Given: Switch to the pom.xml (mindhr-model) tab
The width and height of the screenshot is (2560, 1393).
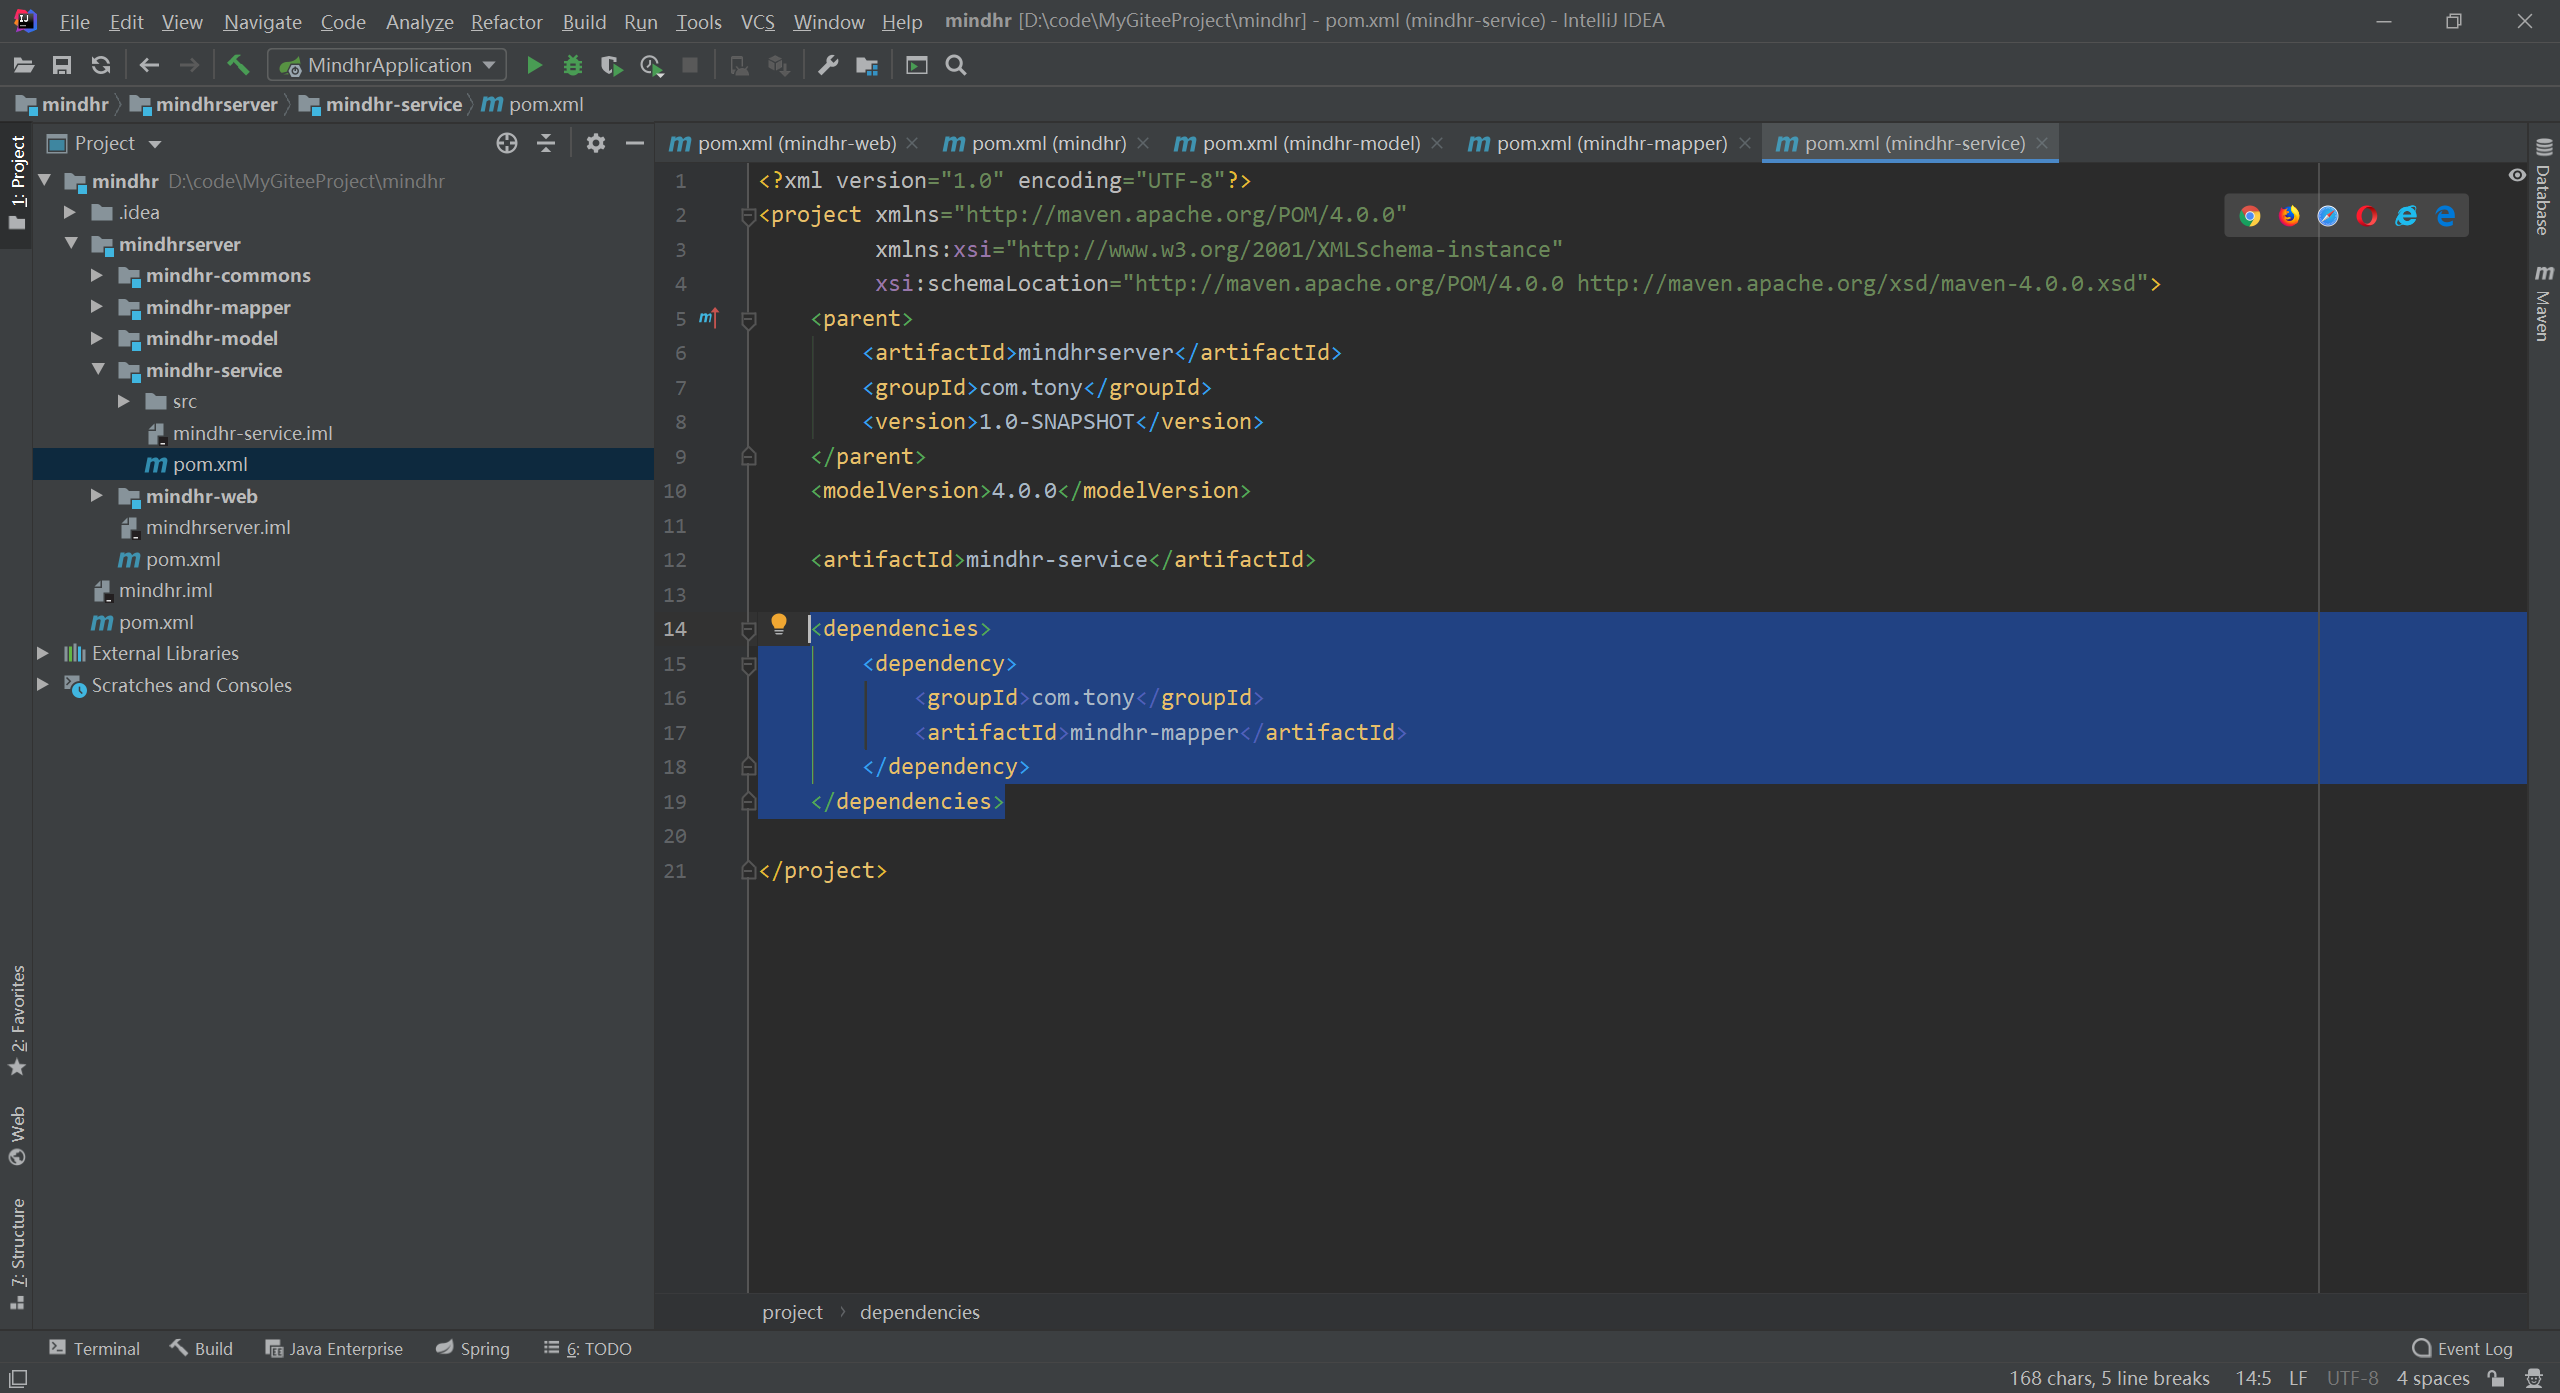Looking at the screenshot, I should point(1310,143).
